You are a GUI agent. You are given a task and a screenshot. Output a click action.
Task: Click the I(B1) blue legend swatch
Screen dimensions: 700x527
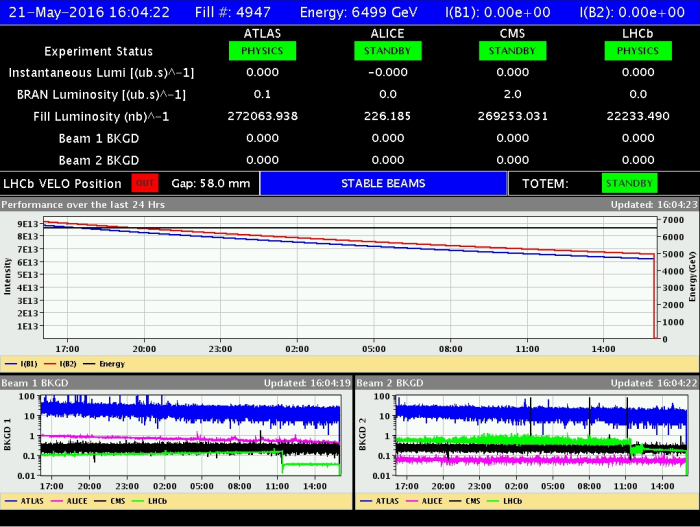(x=11, y=364)
